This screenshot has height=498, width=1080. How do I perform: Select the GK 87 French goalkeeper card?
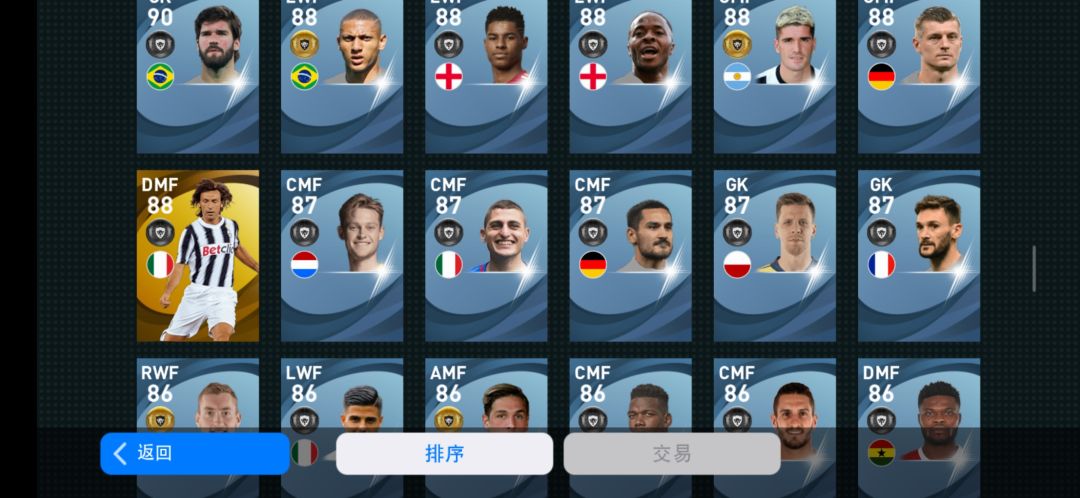(x=919, y=256)
